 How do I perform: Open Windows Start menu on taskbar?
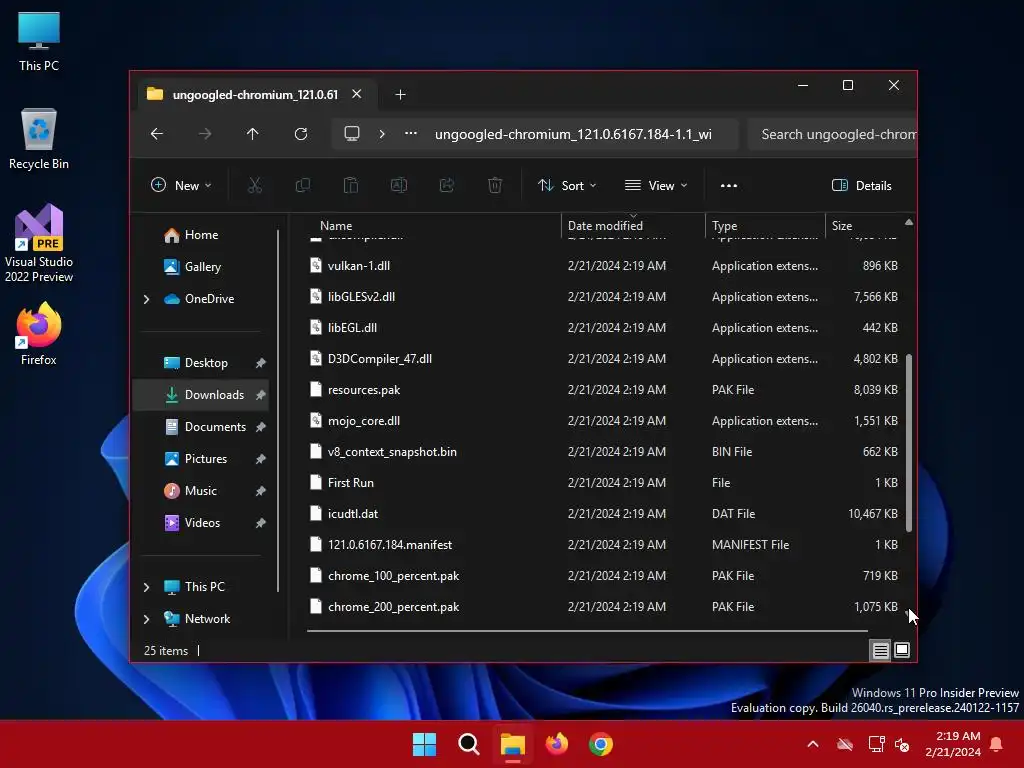424,744
